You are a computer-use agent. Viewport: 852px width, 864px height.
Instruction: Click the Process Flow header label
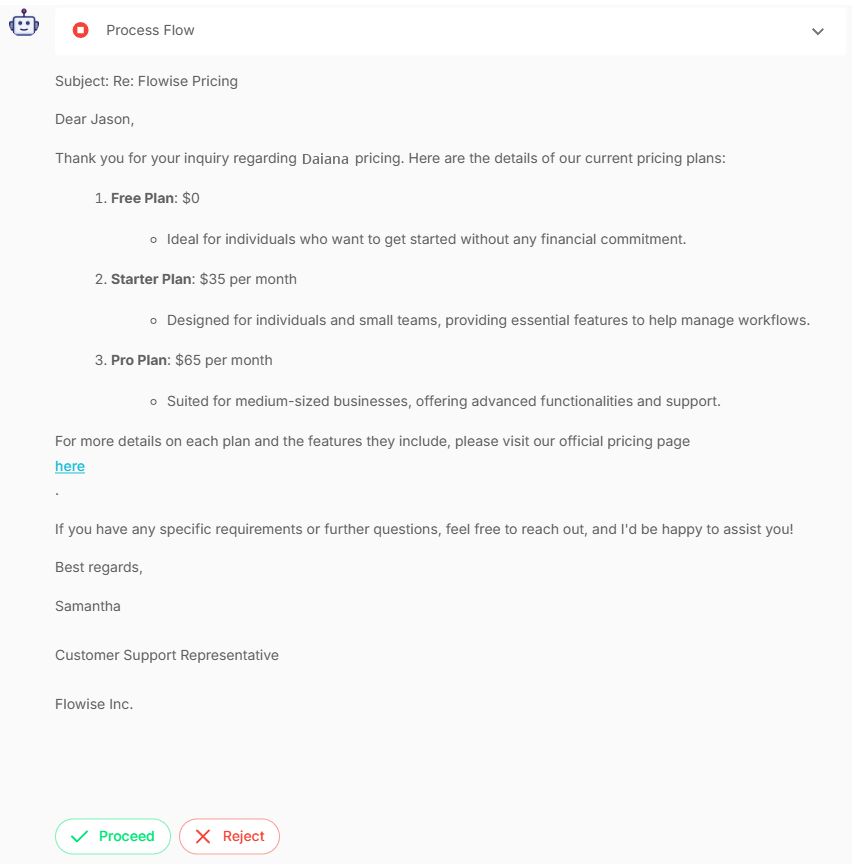(150, 30)
